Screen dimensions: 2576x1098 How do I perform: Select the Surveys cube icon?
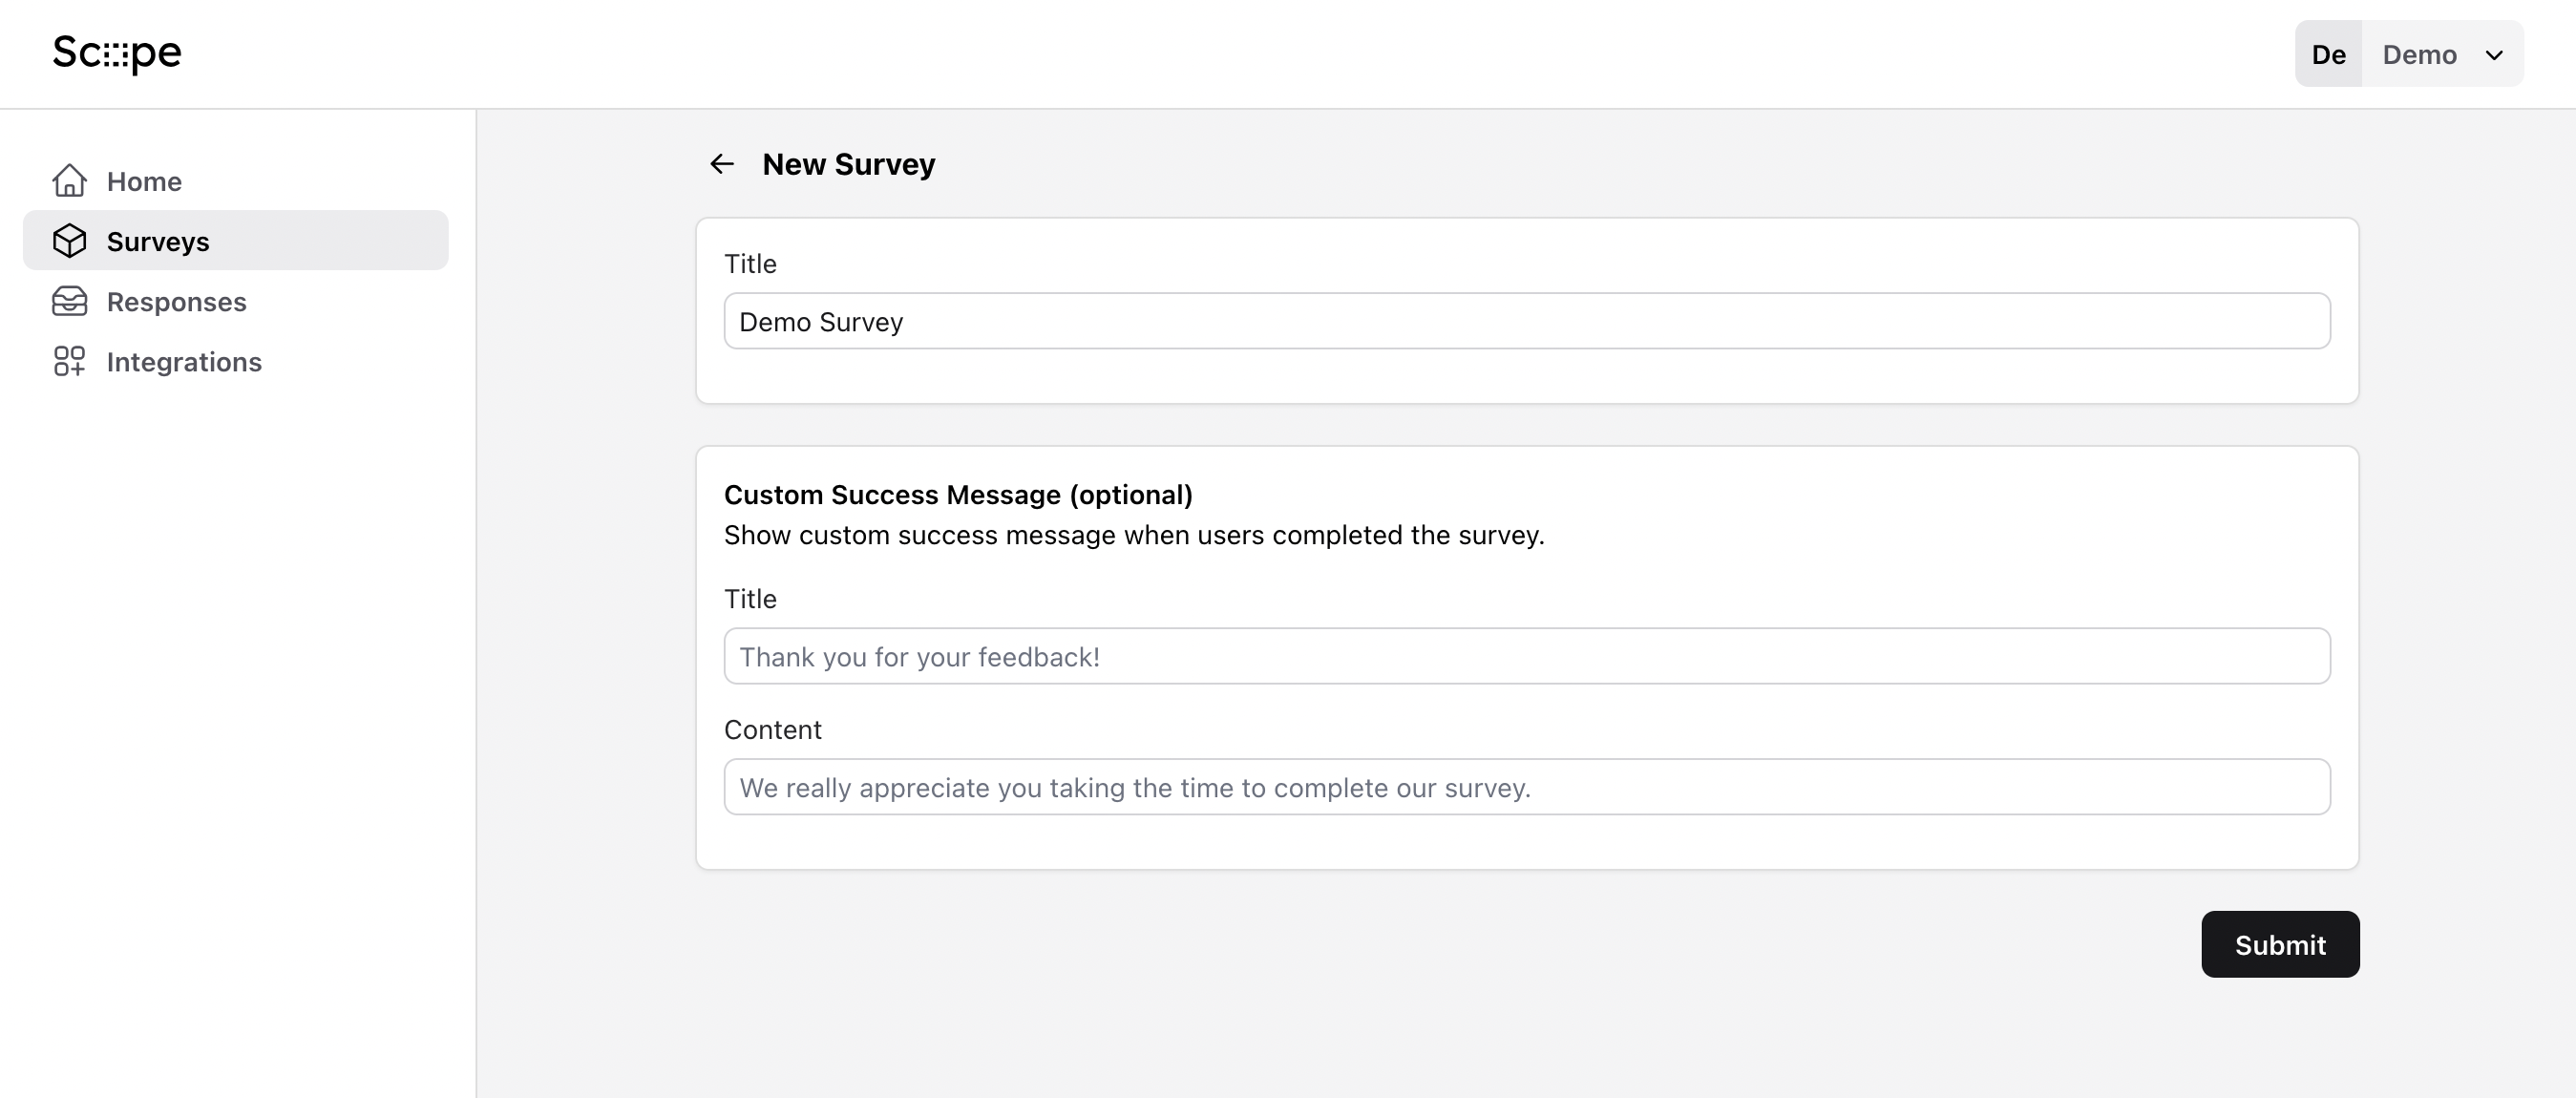click(69, 240)
